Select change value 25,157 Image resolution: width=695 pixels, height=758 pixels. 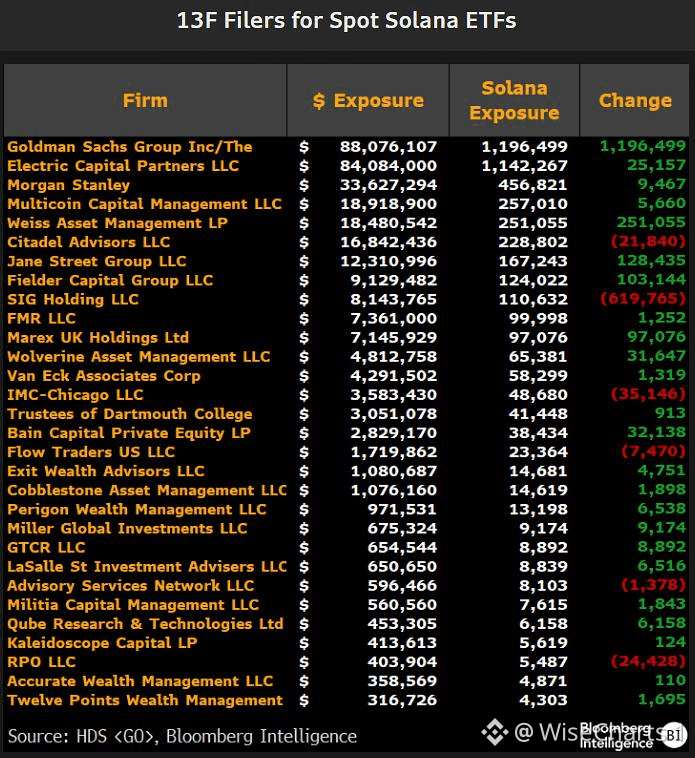tap(656, 165)
